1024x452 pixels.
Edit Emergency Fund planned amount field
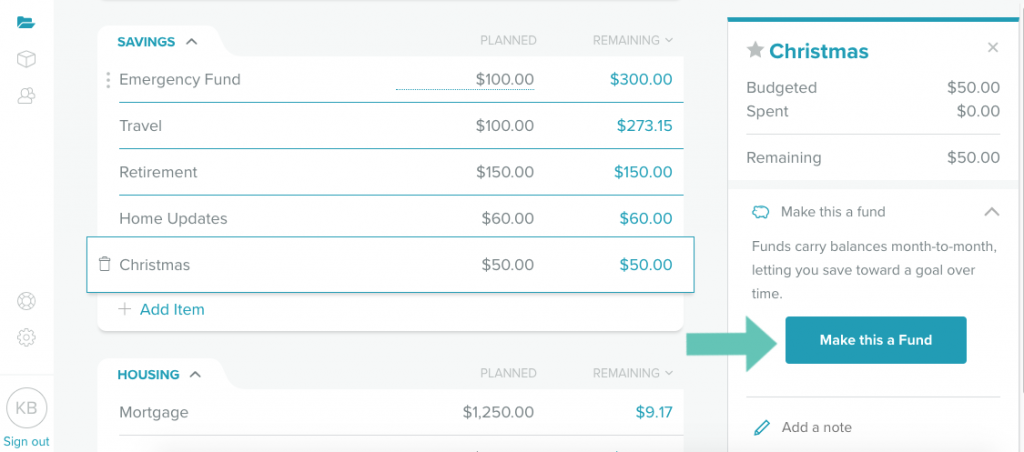pyautogui.click(x=465, y=80)
